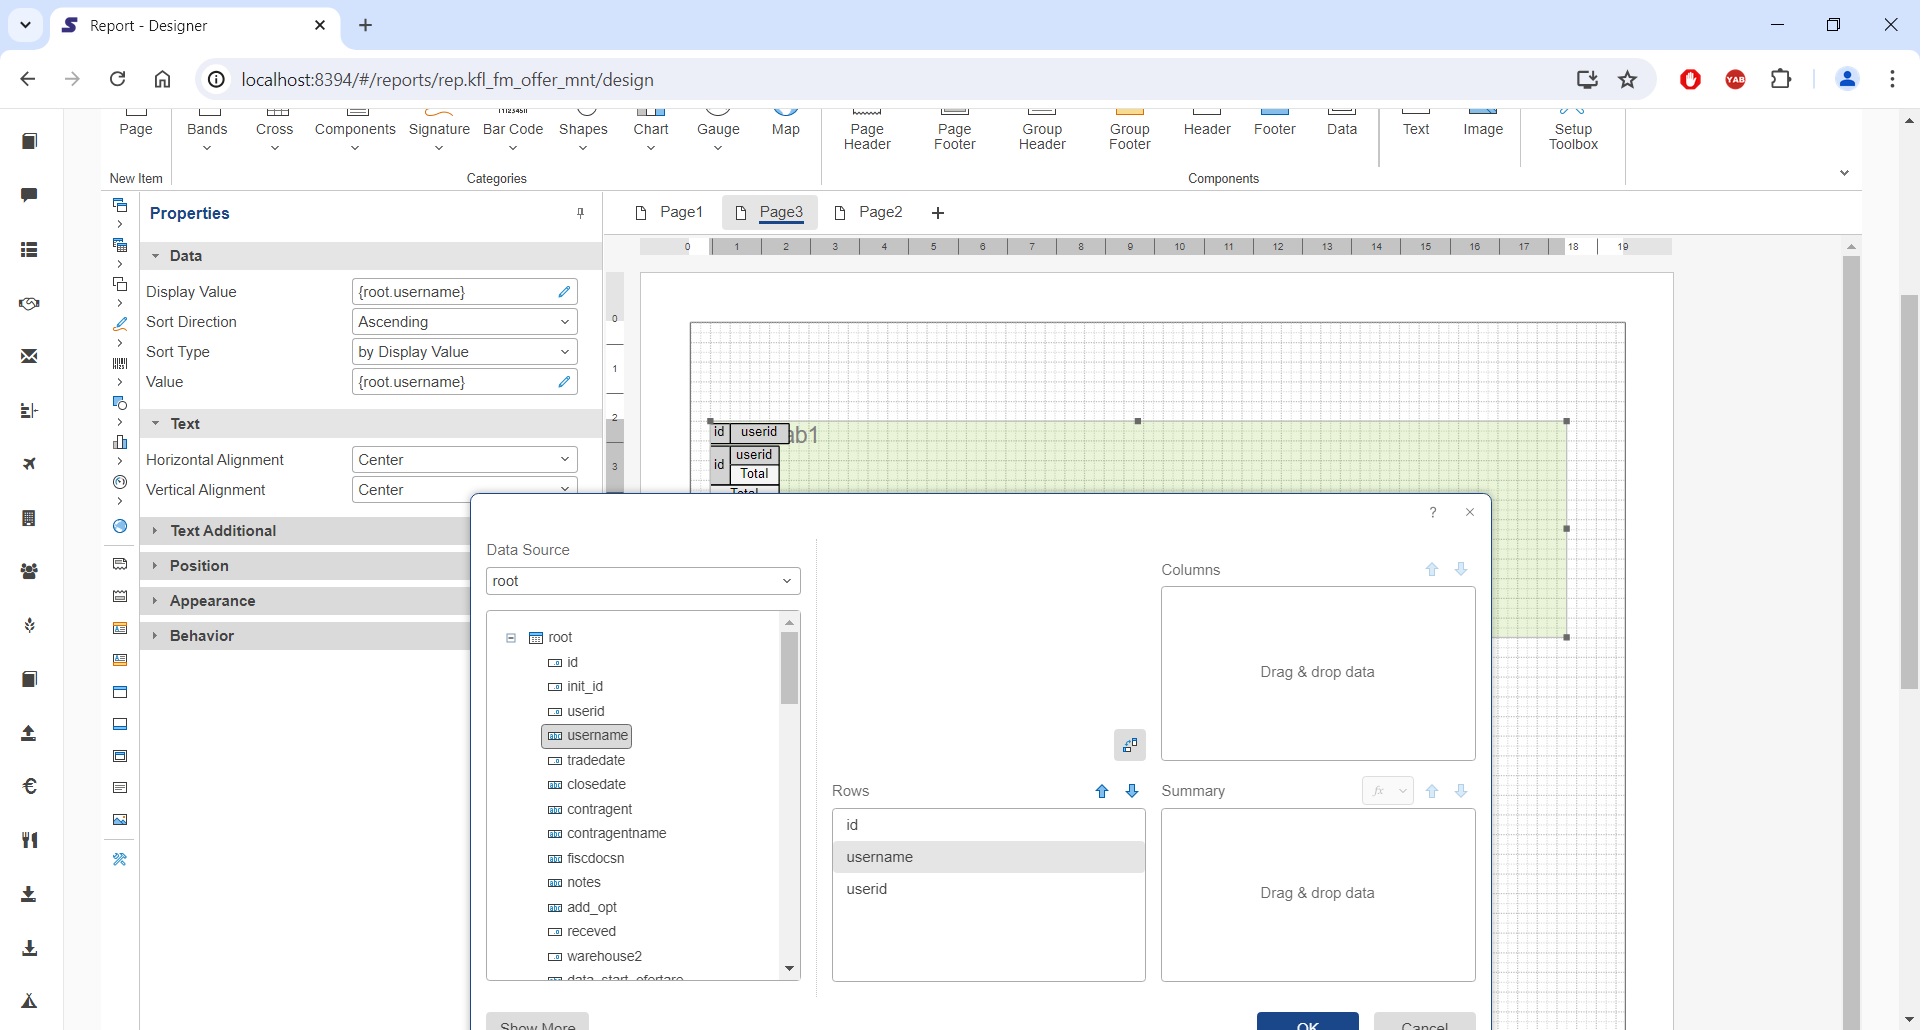The image size is (1926, 1030).
Task: Collapse the ribbon with chevron arrow
Action: pyautogui.click(x=1844, y=173)
